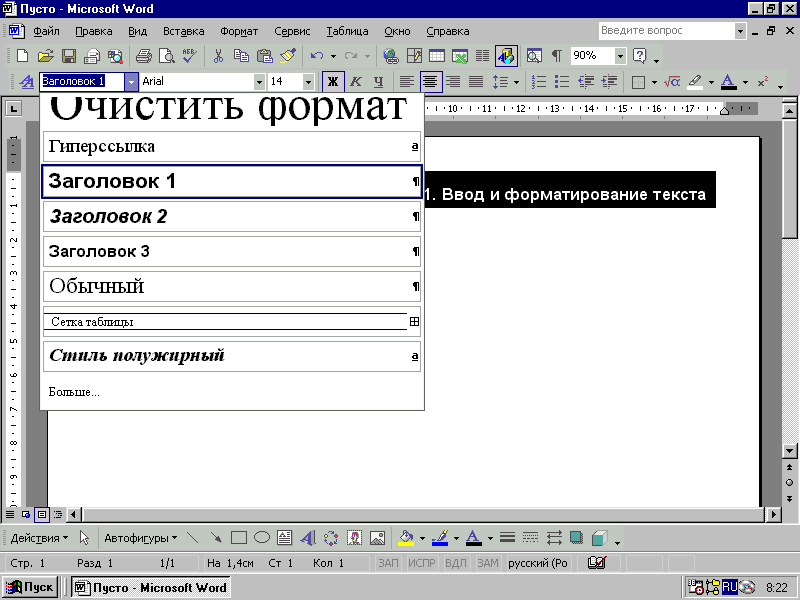Click Больше... to see more styles
This screenshot has width=800, height=600.
click(x=74, y=392)
